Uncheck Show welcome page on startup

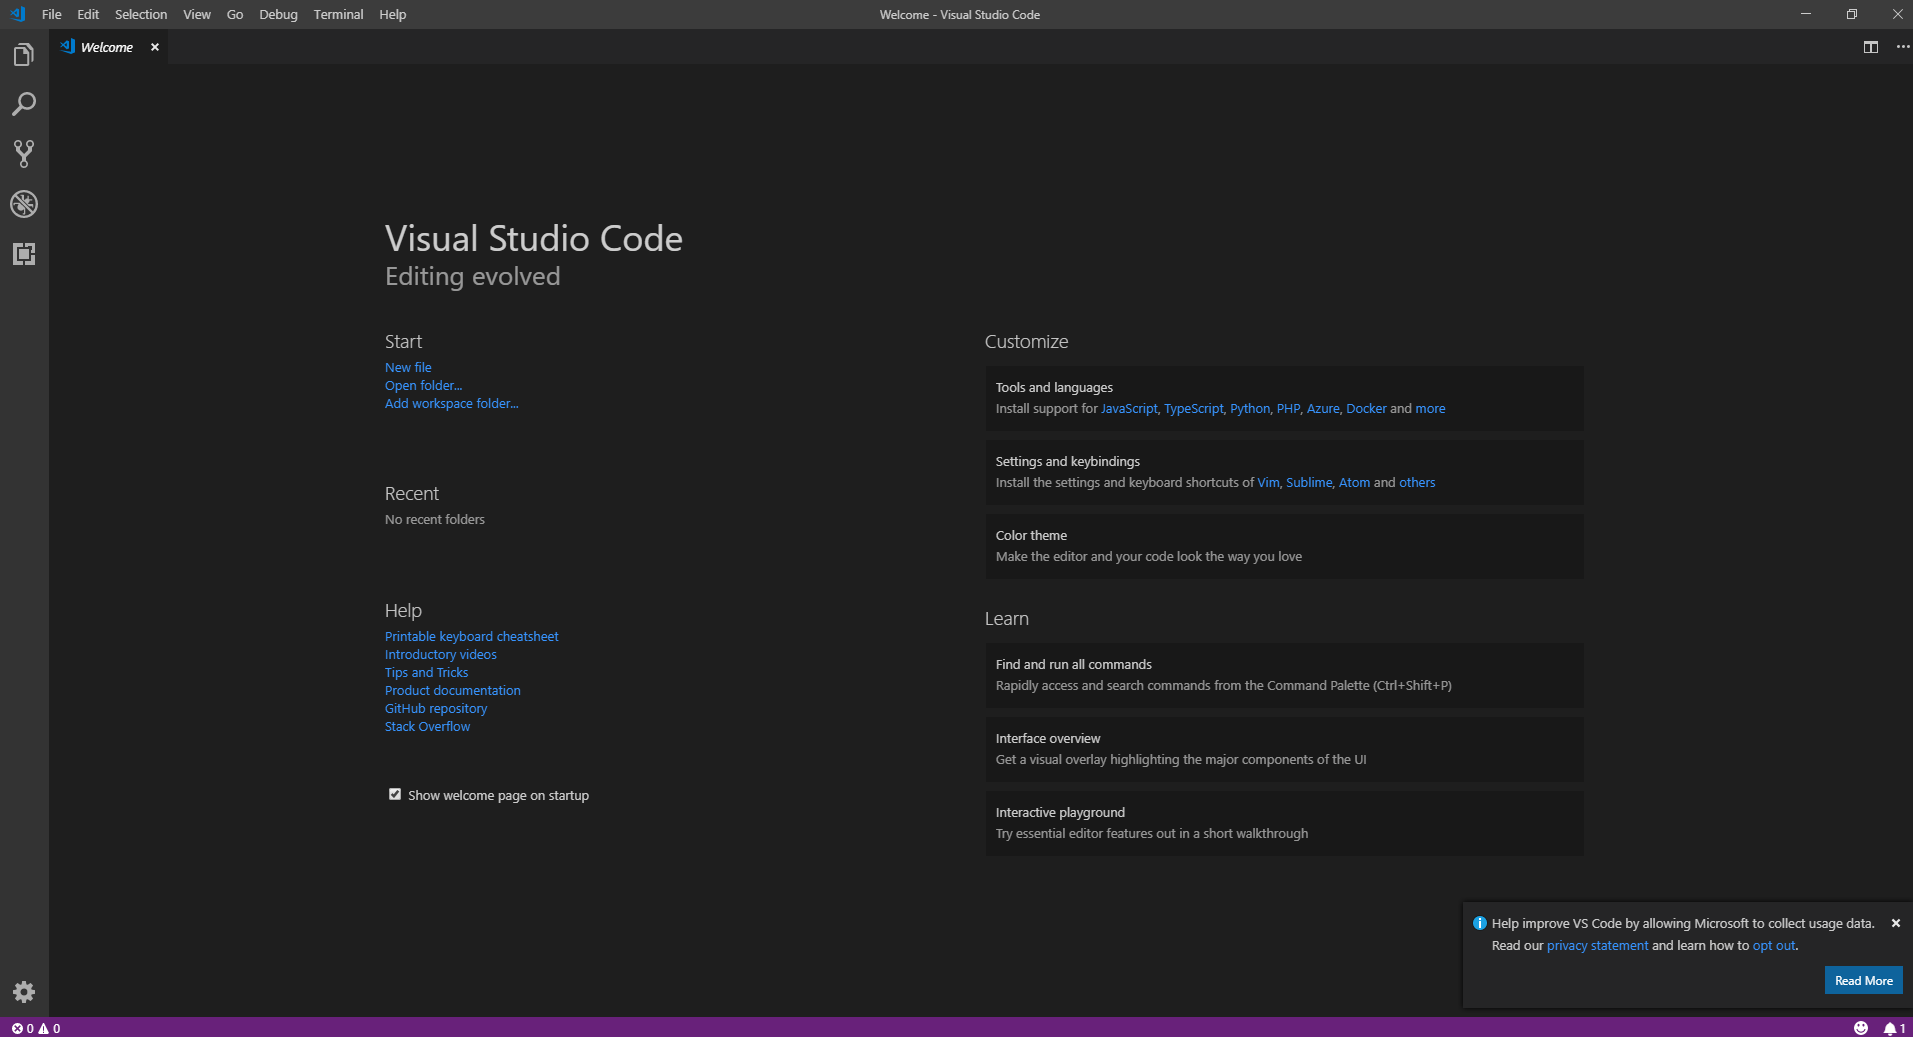pos(395,795)
